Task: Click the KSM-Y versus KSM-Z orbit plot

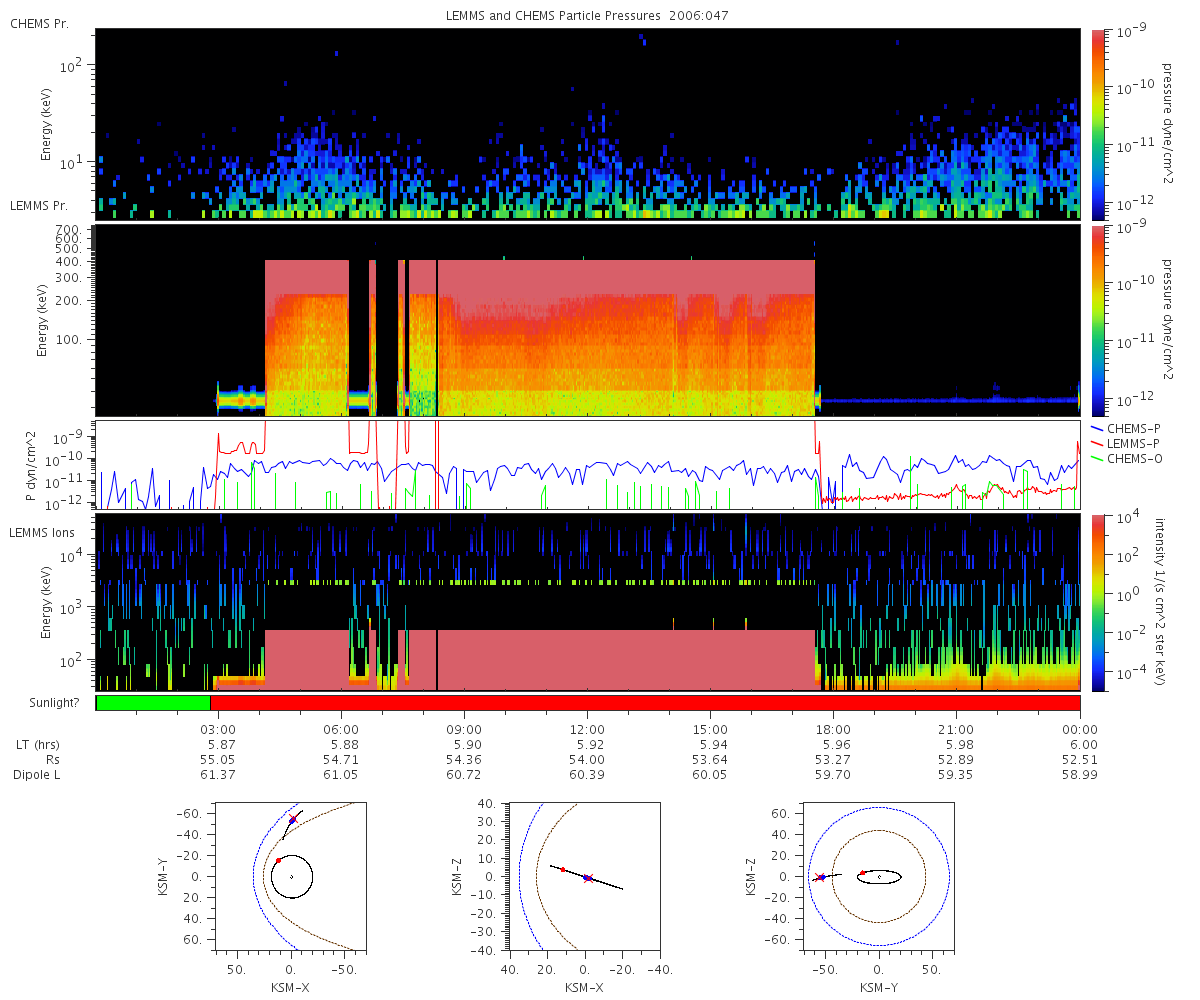Action: pos(879,875)
